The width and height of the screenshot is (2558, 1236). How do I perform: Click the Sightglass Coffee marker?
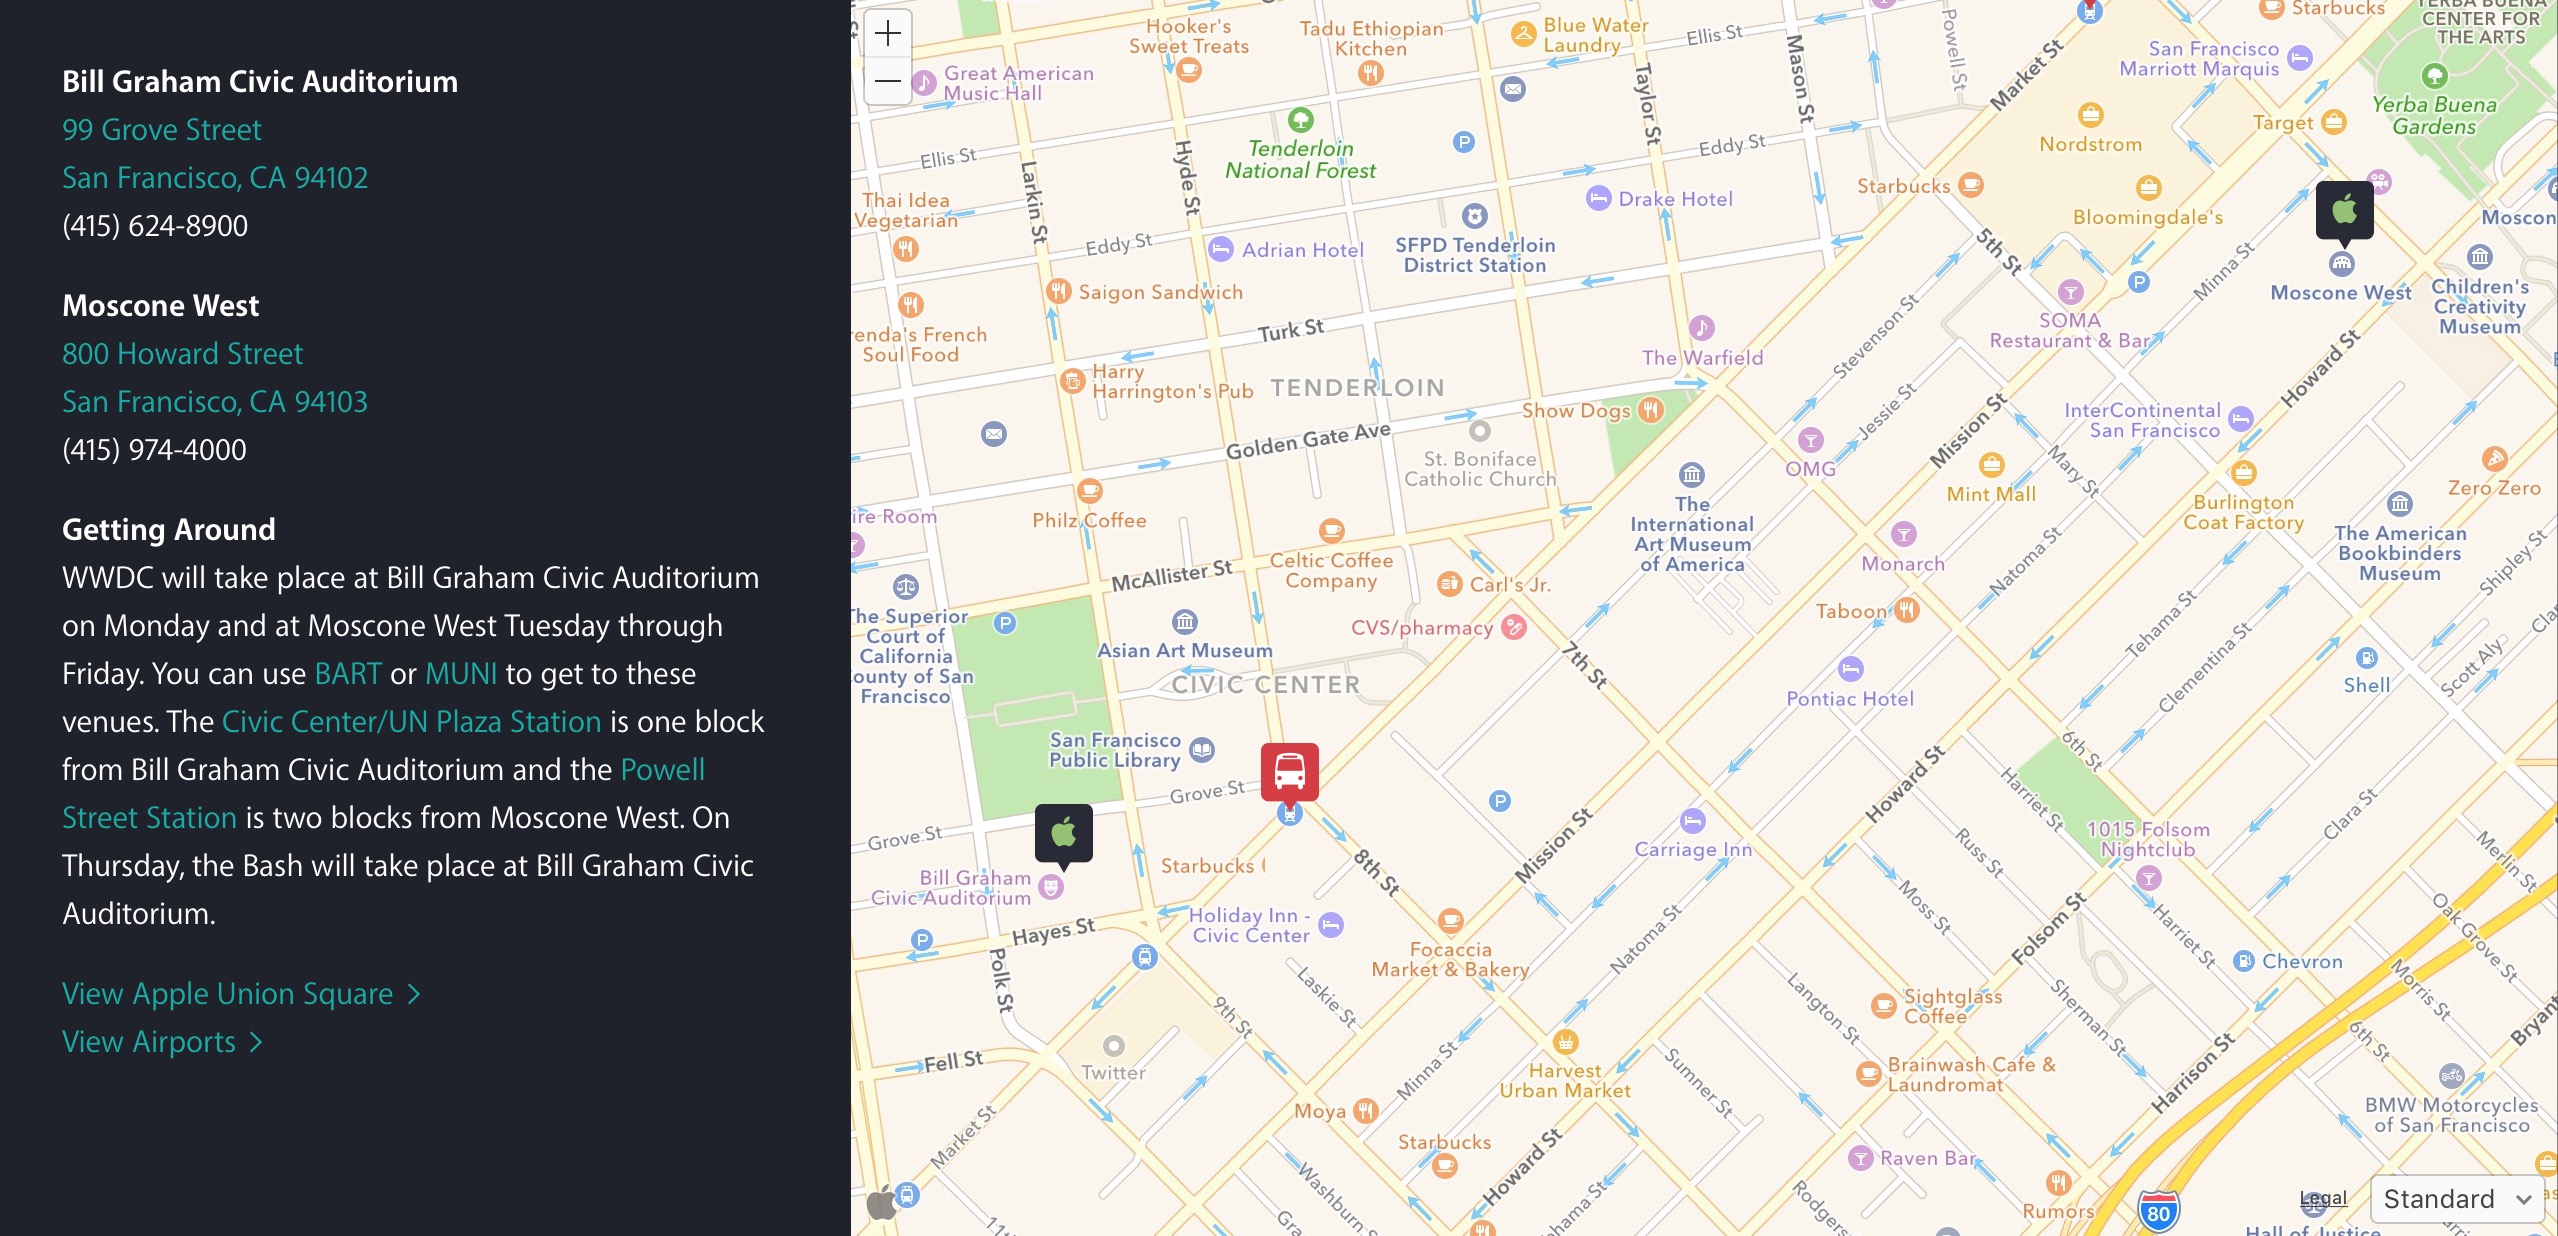click(1884, 1005)
